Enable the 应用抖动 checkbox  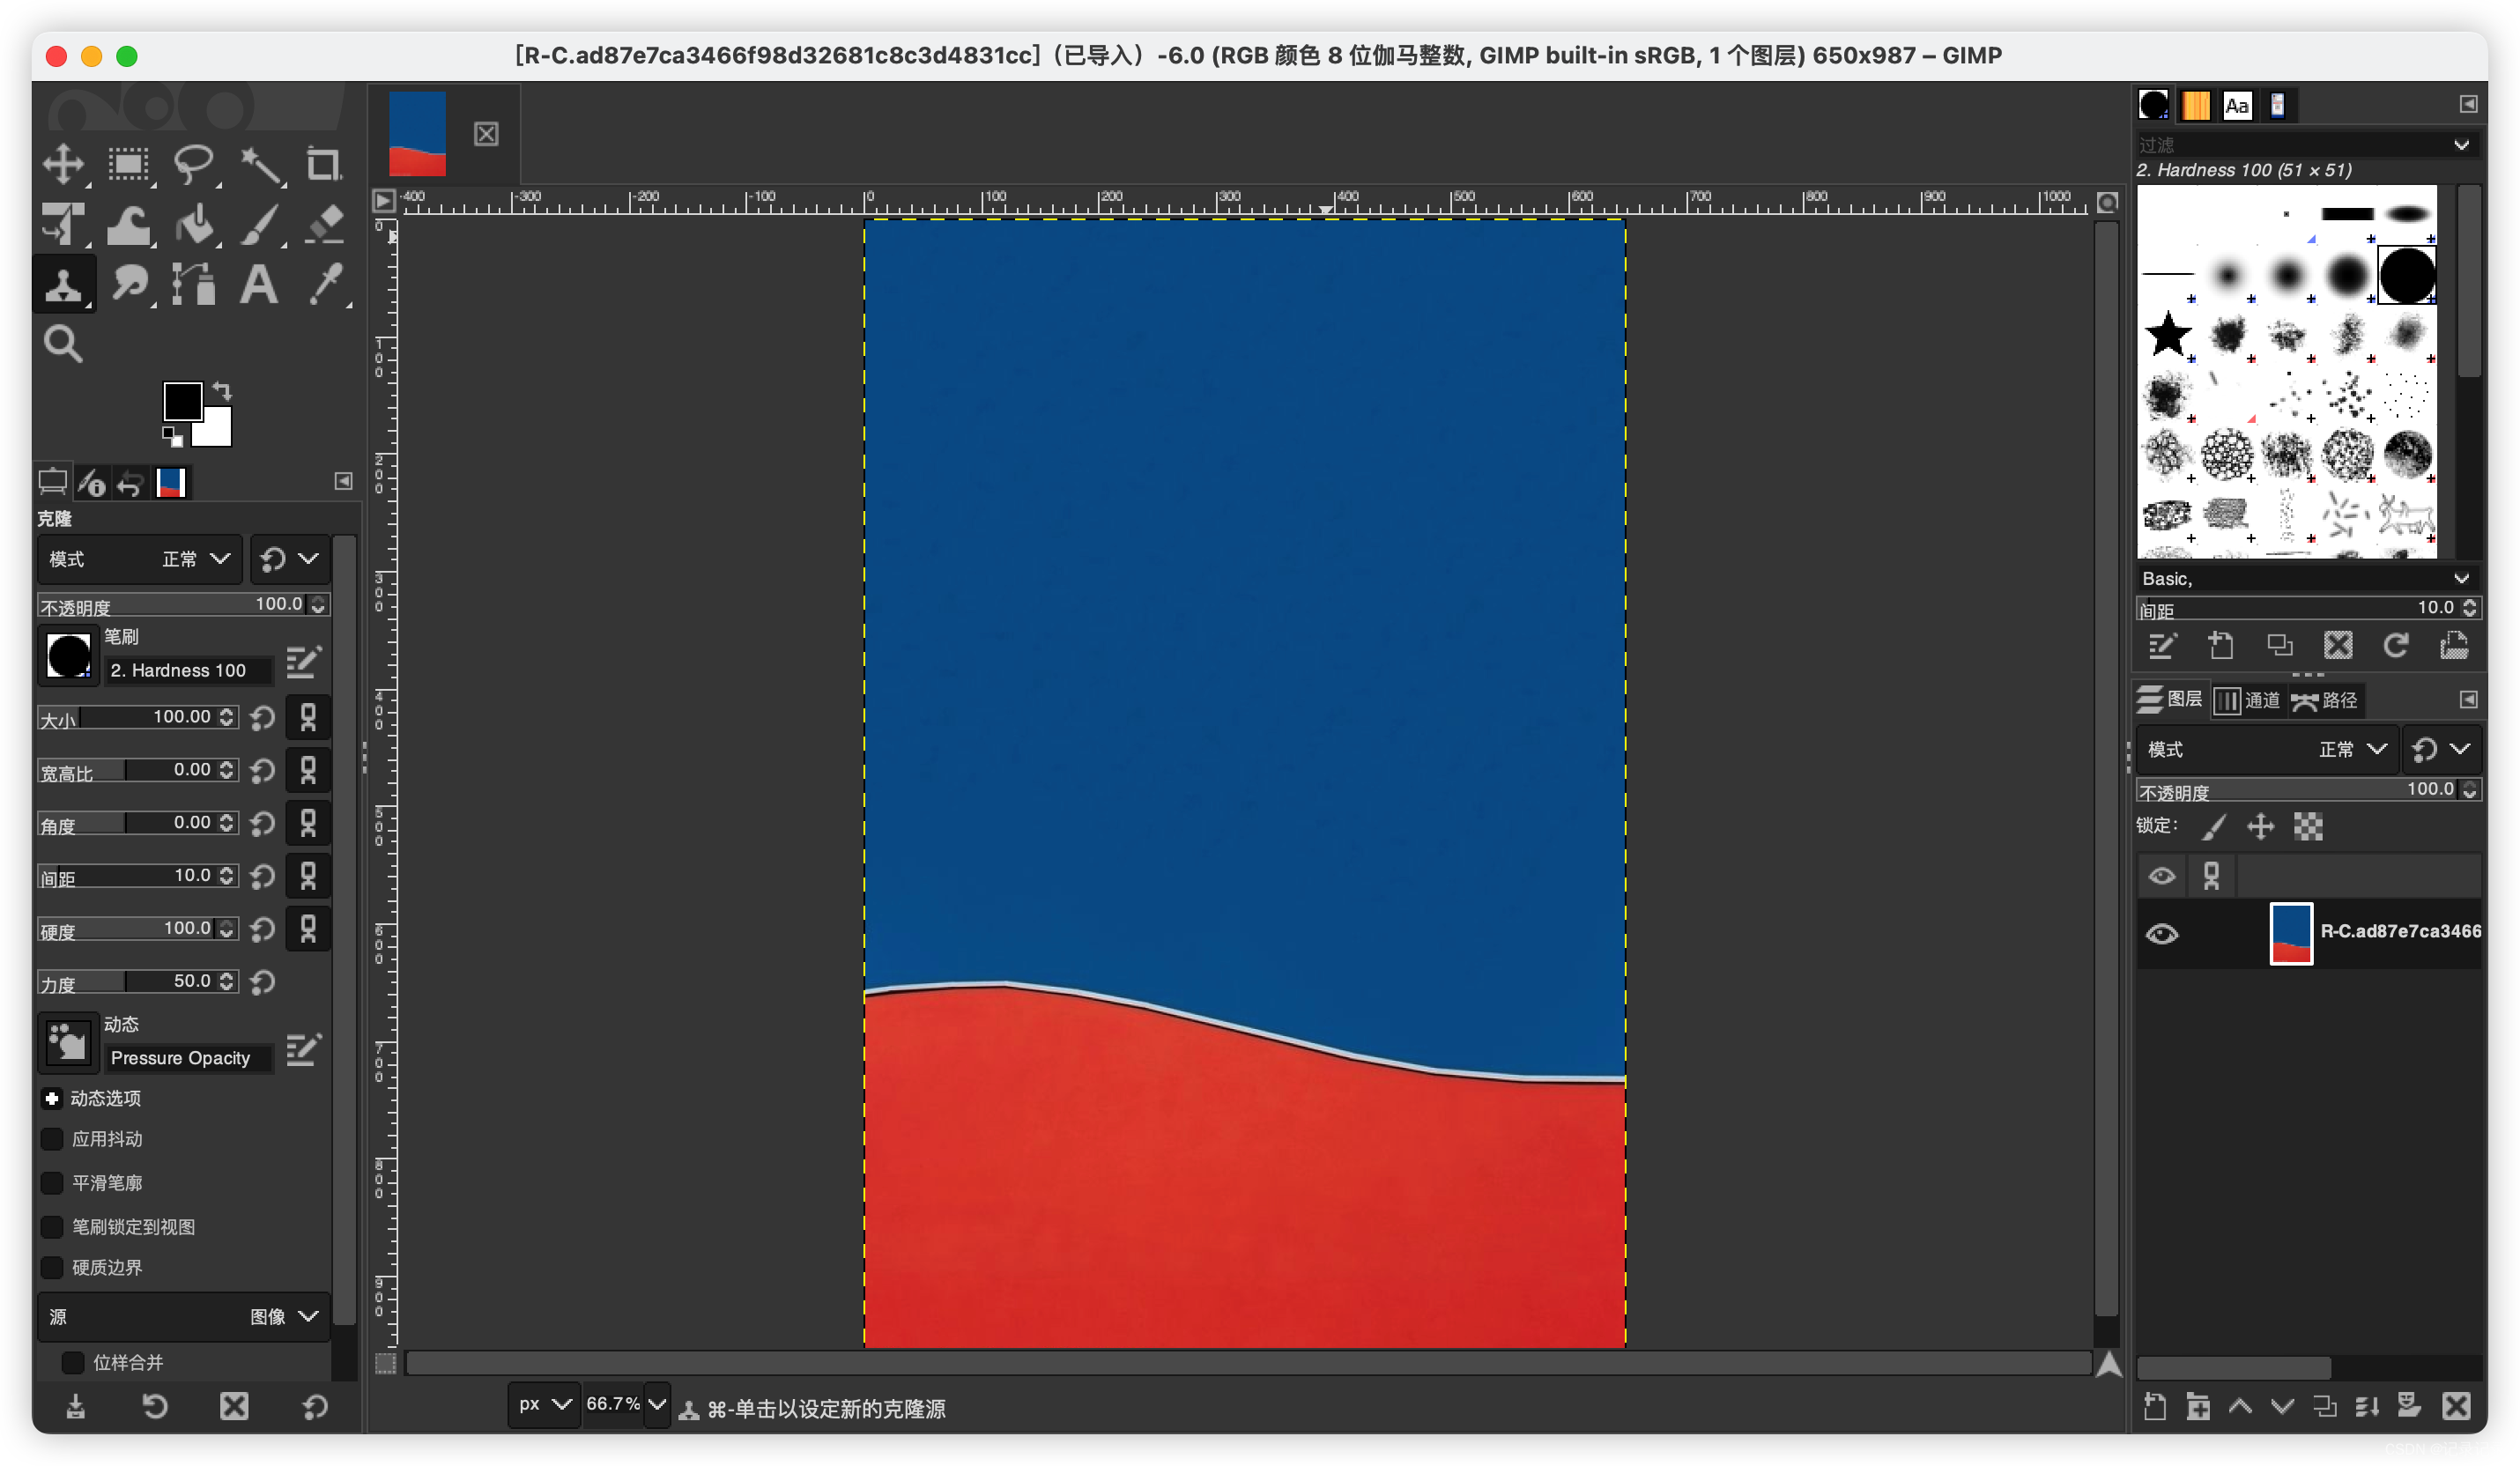coord(52,1139)
